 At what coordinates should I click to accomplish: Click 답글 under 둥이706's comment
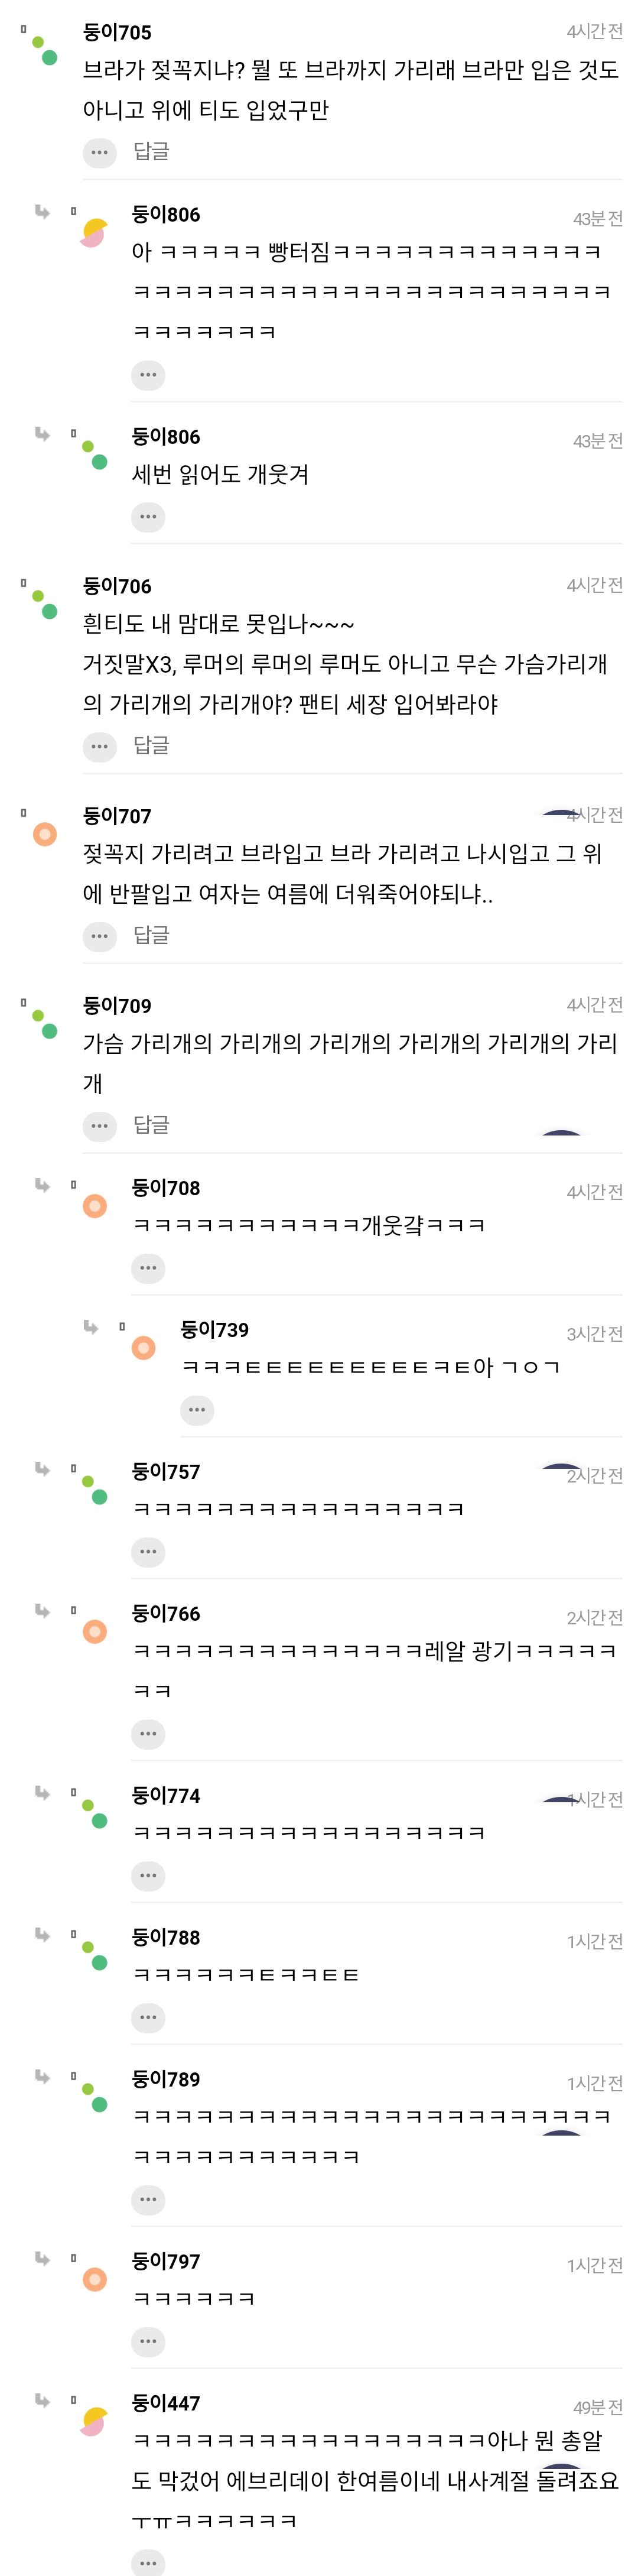pos(151,746)
